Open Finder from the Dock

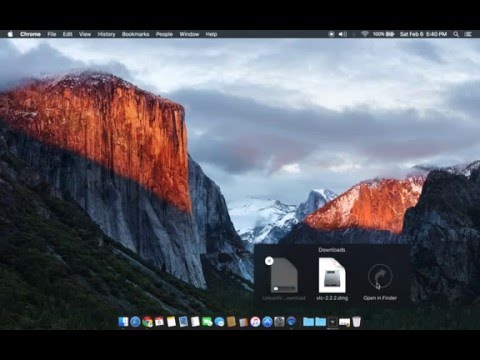(123, 322)
